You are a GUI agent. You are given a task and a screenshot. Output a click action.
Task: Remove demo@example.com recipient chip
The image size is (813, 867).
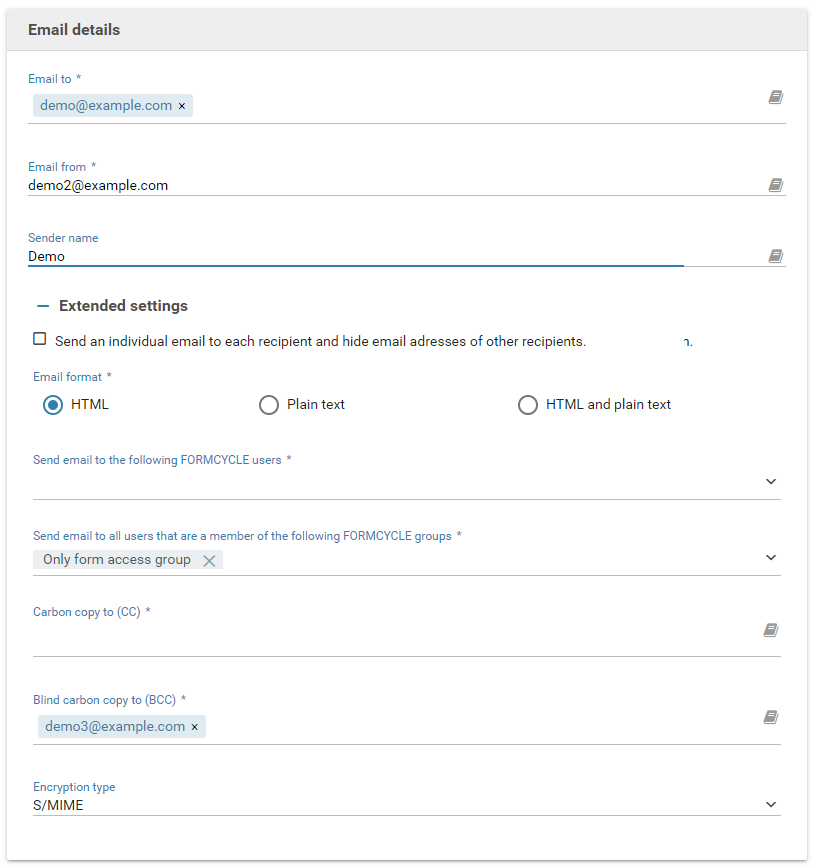(182, 106)
